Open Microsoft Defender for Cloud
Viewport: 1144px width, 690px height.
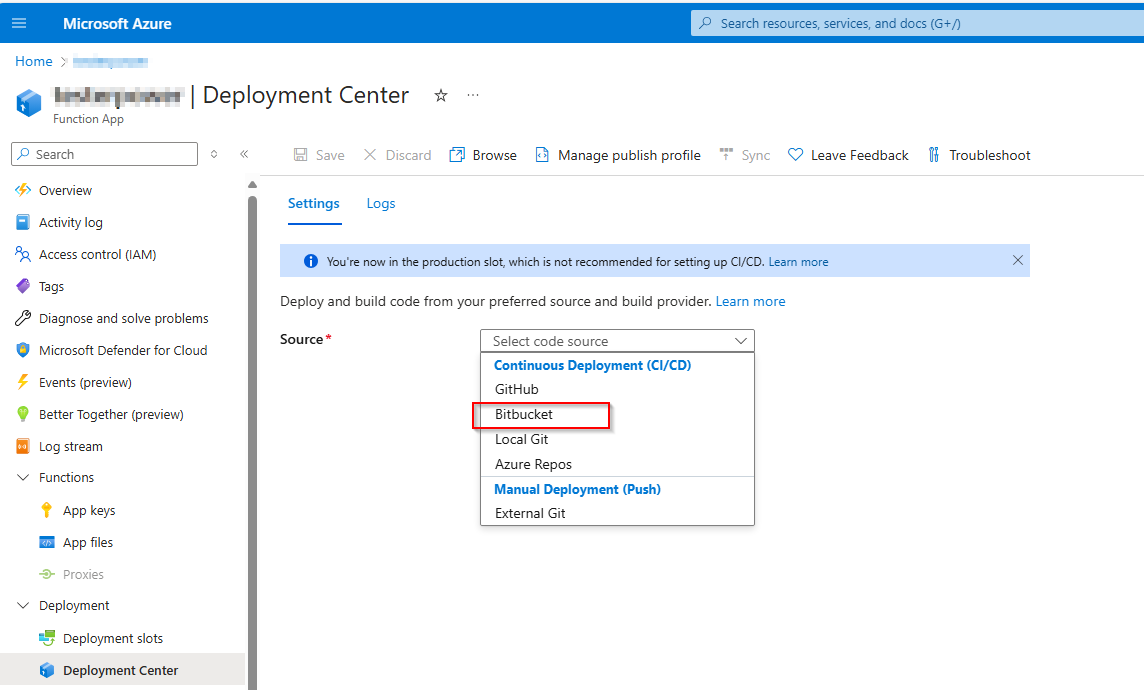click(x=123, y=351)
